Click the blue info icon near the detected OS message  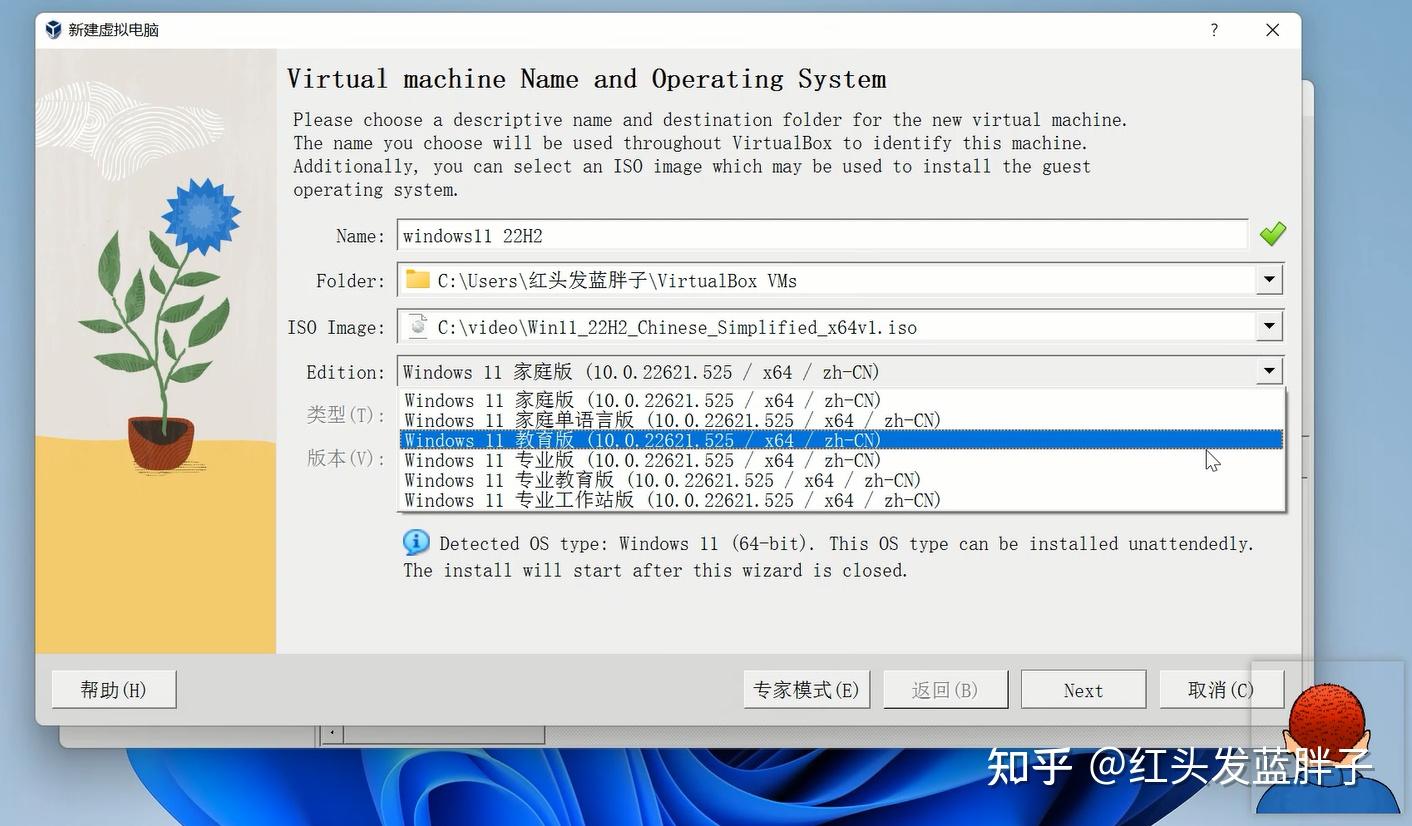pyautogui.click(x=416, y=542)
